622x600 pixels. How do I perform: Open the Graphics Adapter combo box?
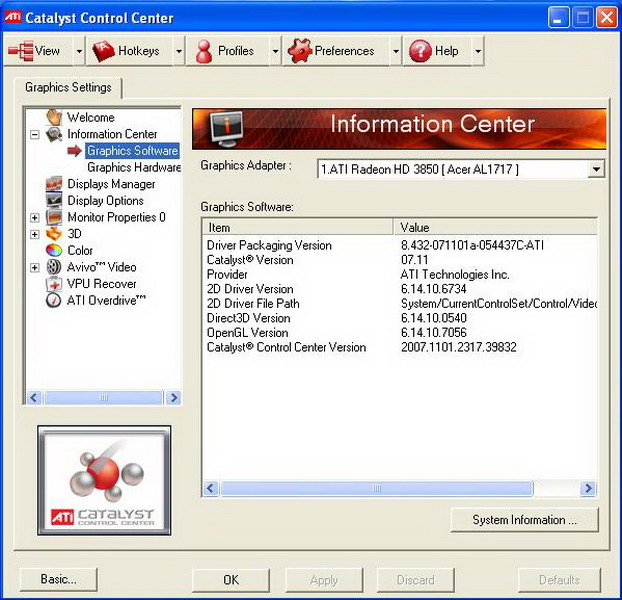click(461, 169)
